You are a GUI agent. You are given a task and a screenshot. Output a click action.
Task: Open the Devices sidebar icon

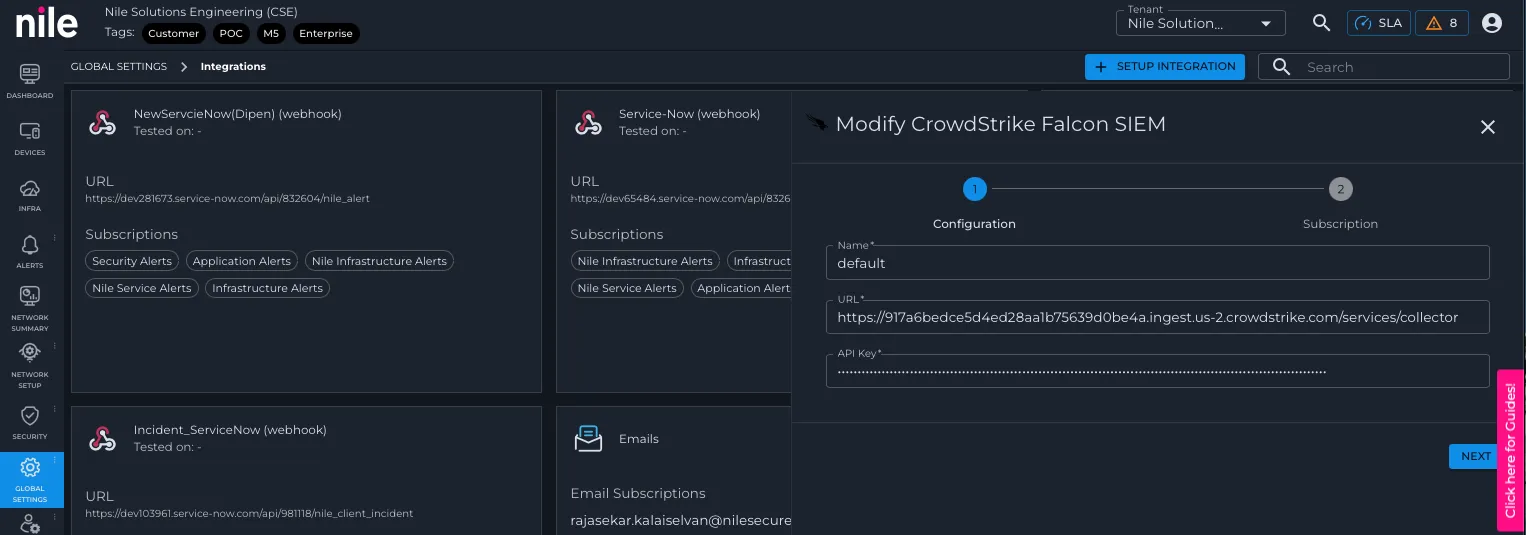pyautogui.click(x=30, y=138)
